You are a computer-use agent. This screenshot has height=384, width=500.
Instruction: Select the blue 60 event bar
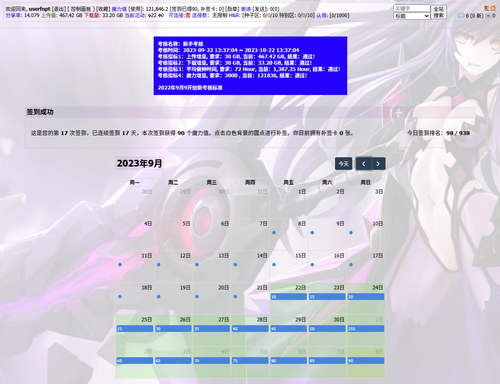tap(135, 361)
